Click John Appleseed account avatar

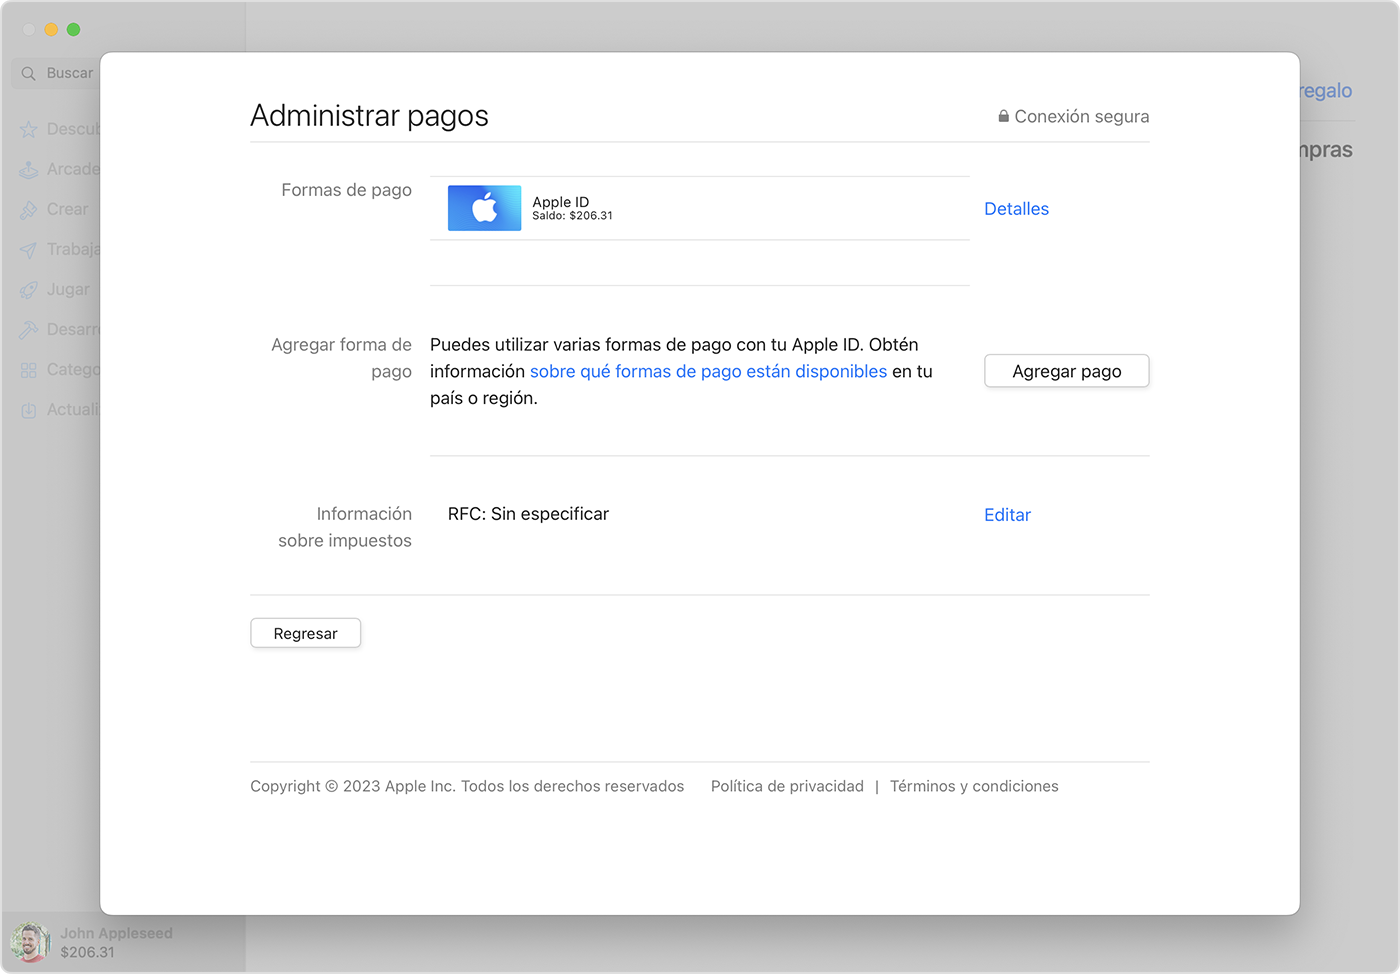tap(30, 942)
